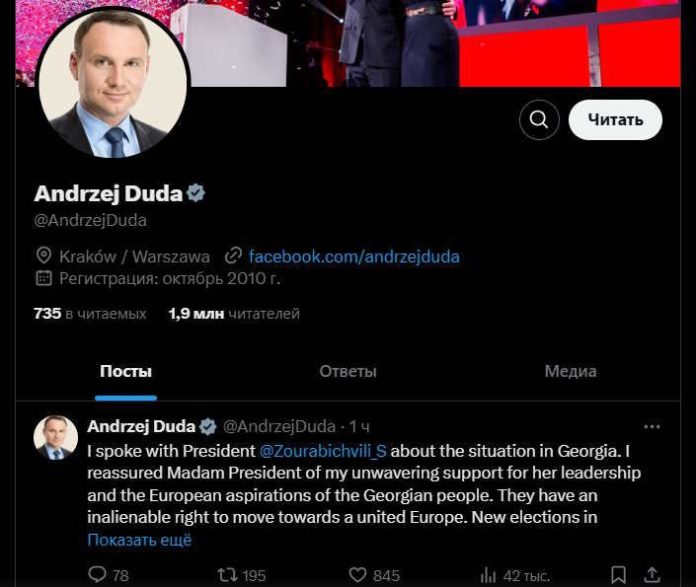Open the large Andrzej Duda profile photo
The height and width of the screenshot is (587, 696).
click(114, 83)
